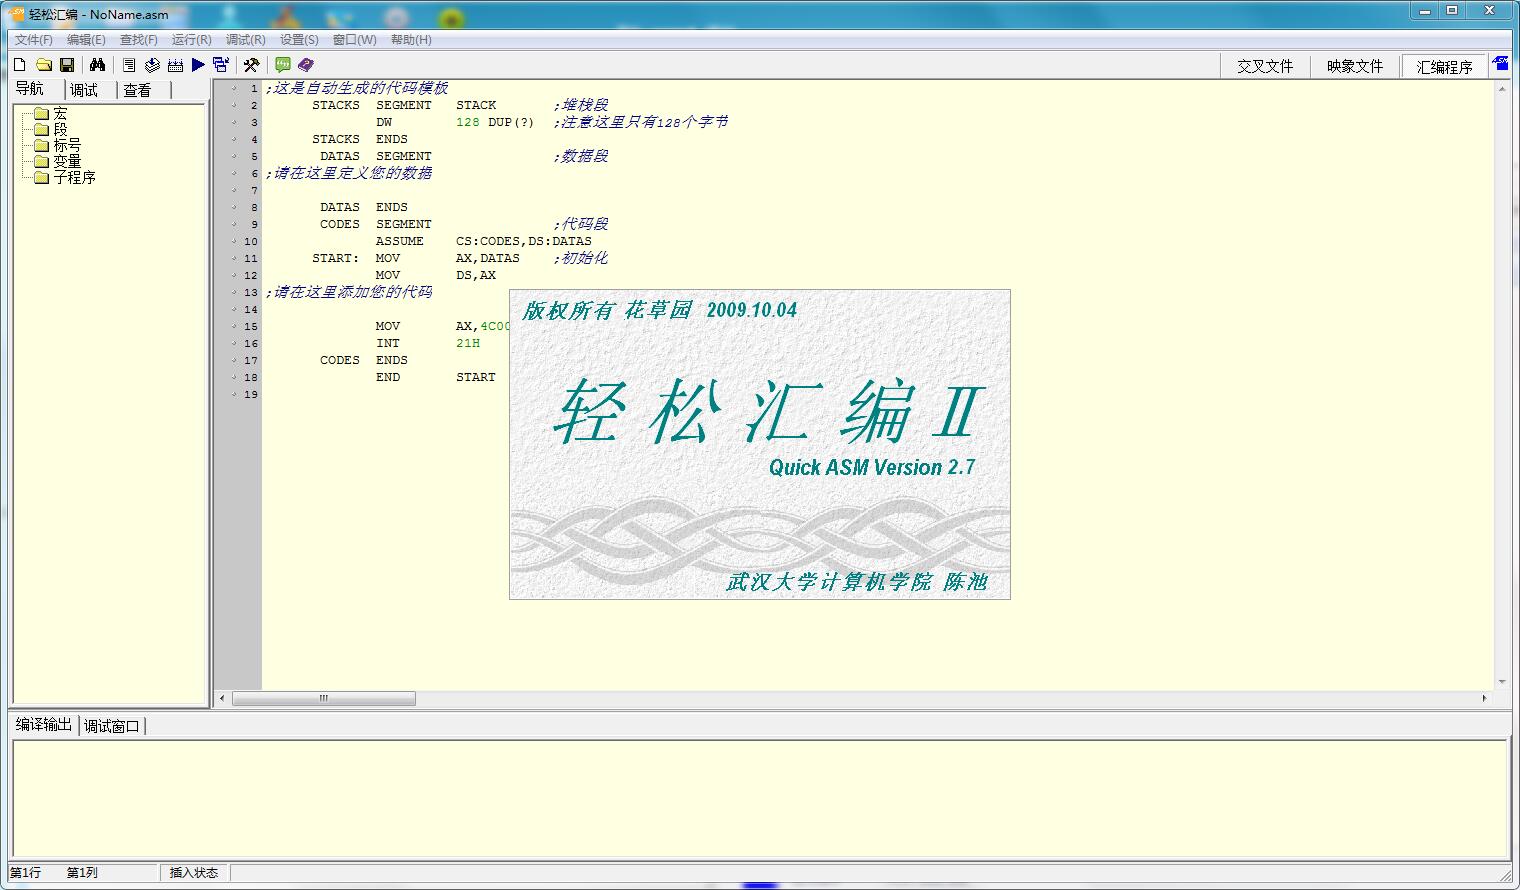Open the 查找(F) menu
The height and width of the screenshot is (890, 1520).
click(x=139, y=40)
